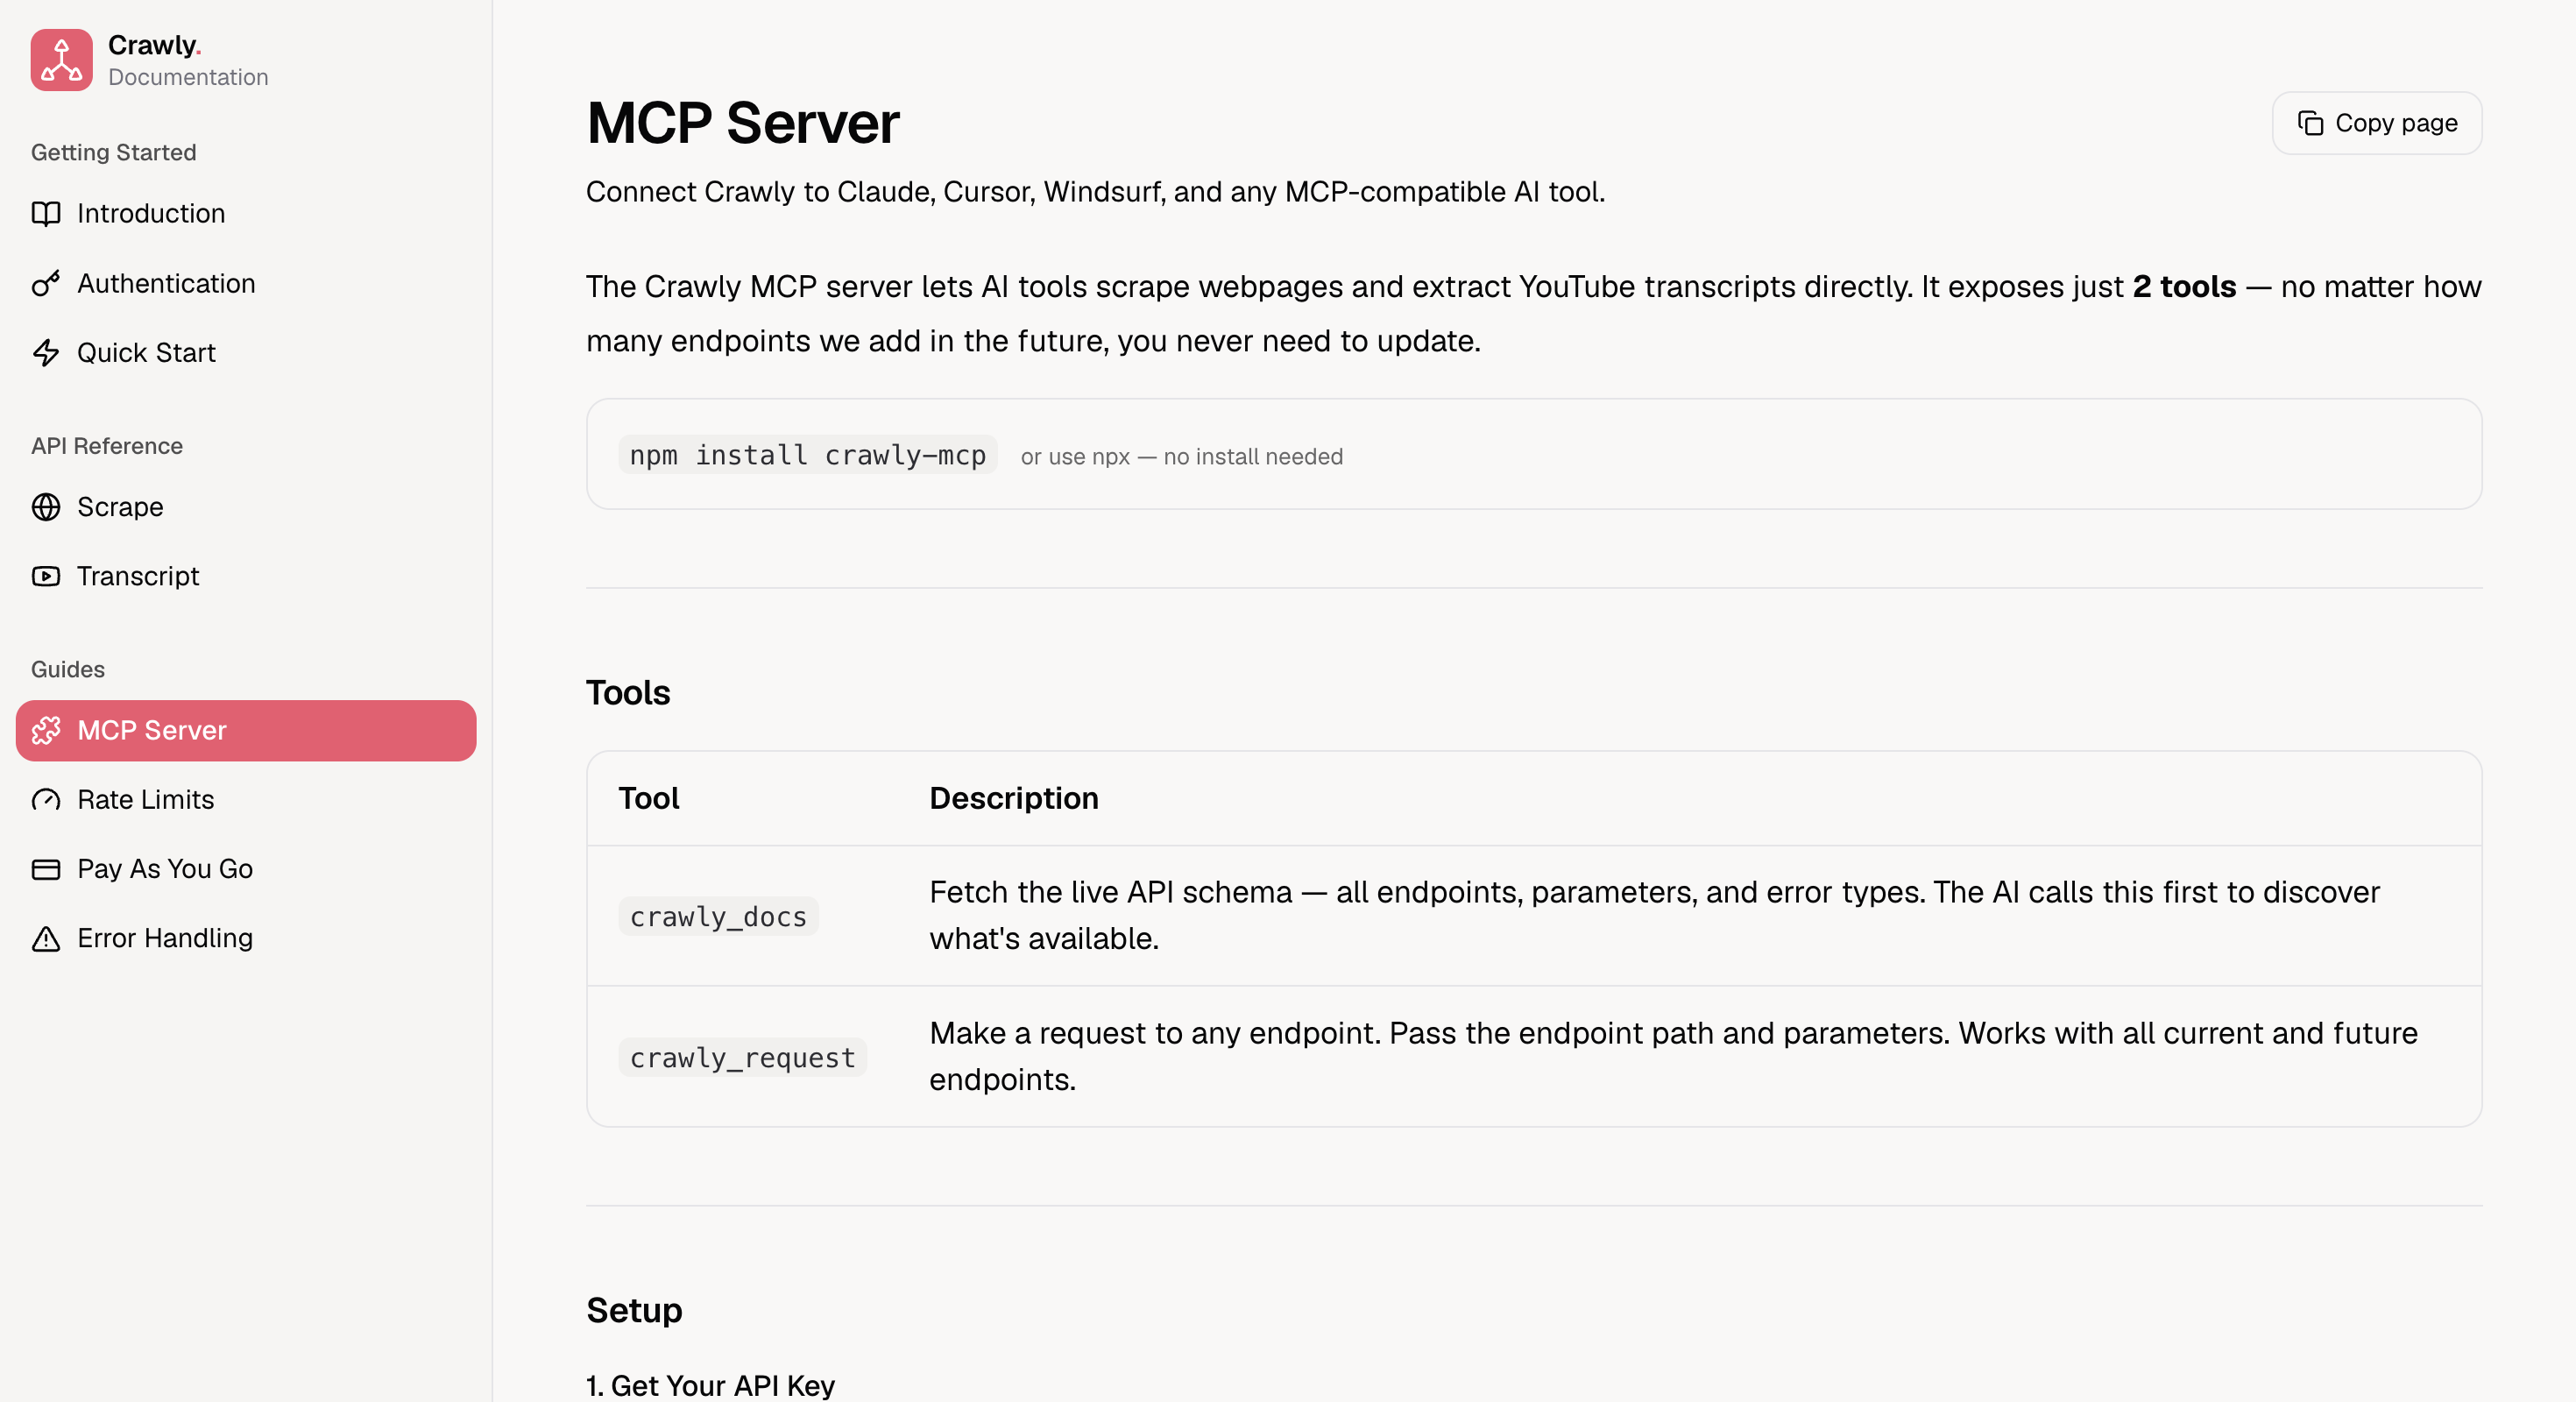
Task: Click the lightning bolt icon for Quick Start
Action: (46, 352)
